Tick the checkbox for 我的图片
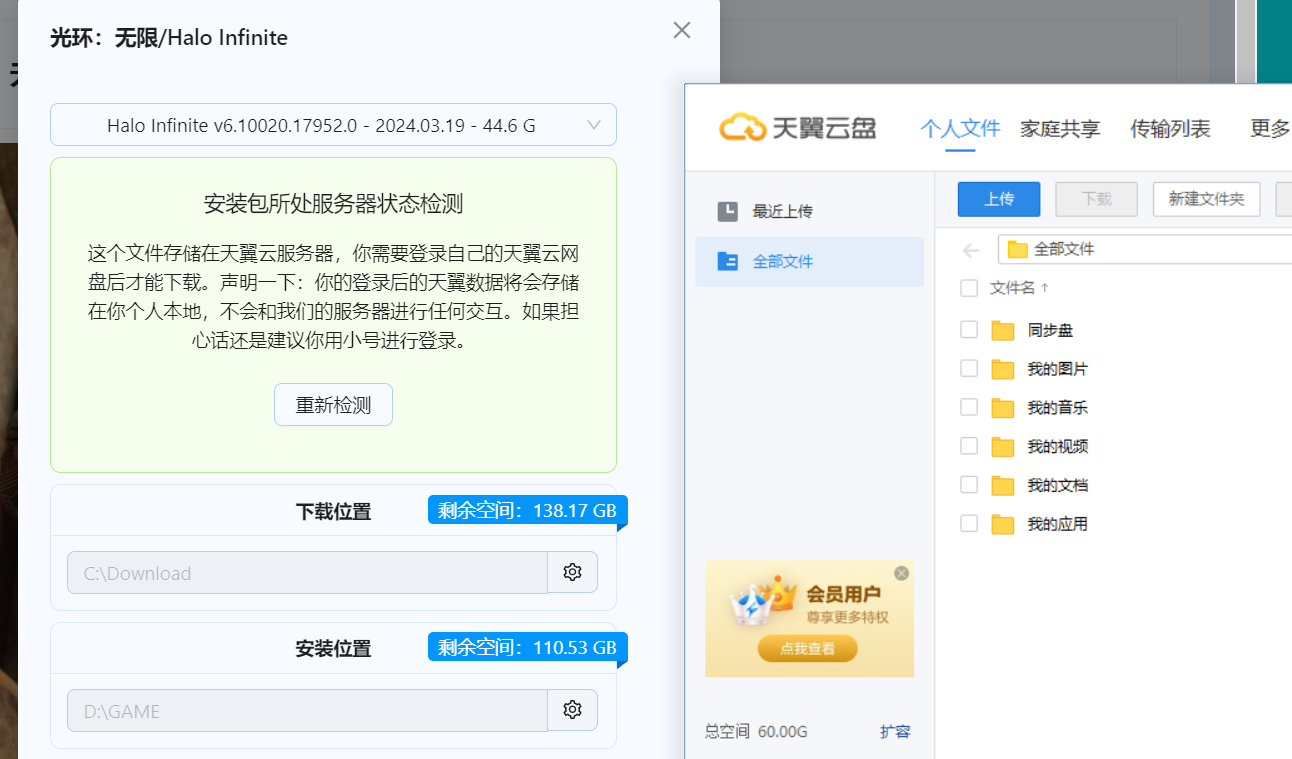This screenshot has height=759, width=1292. pyautogui.click(x=968, y=368)
